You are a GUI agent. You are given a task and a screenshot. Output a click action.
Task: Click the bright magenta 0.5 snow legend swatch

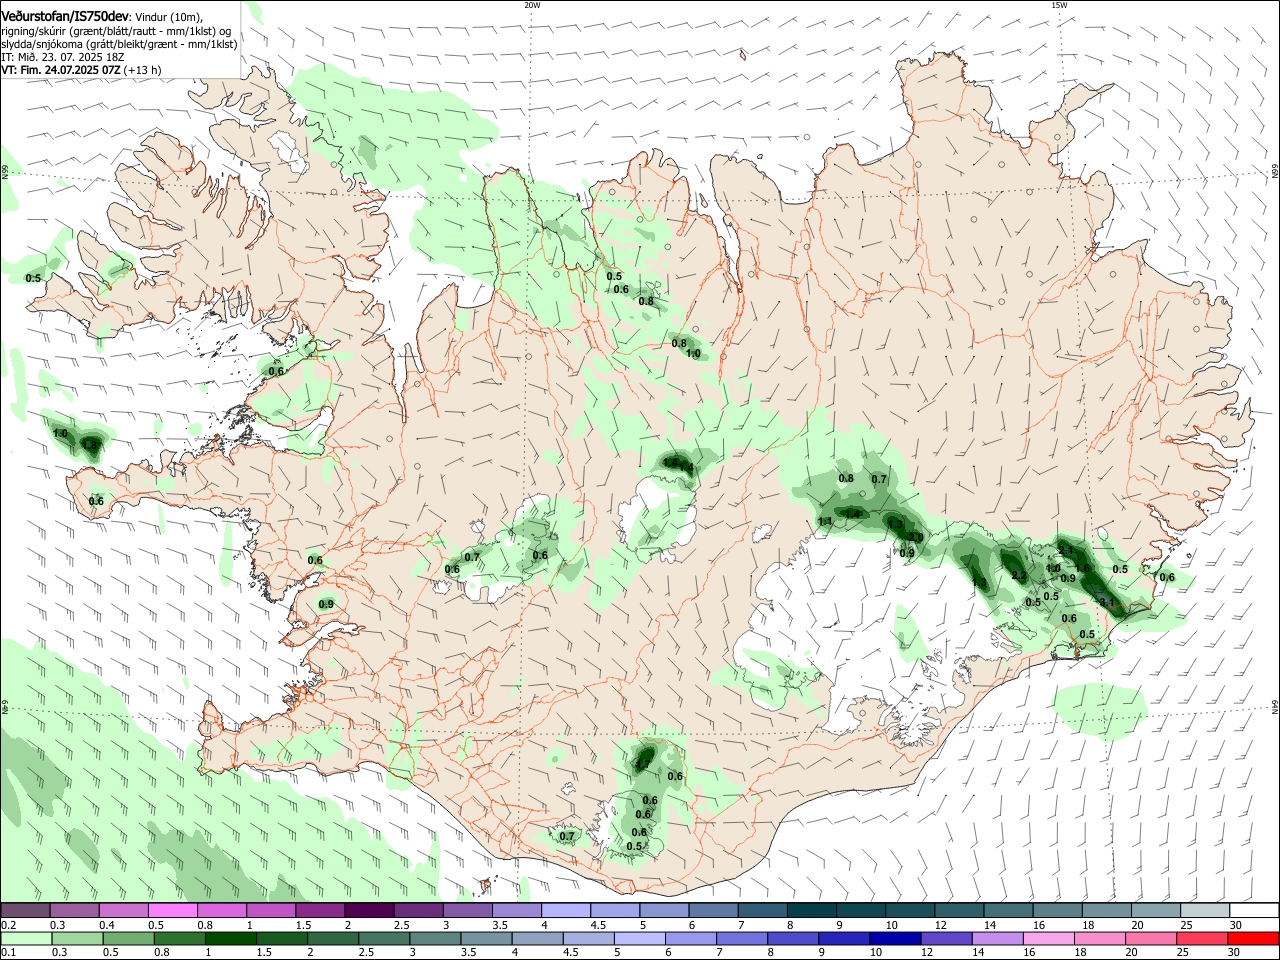(172, 911)
